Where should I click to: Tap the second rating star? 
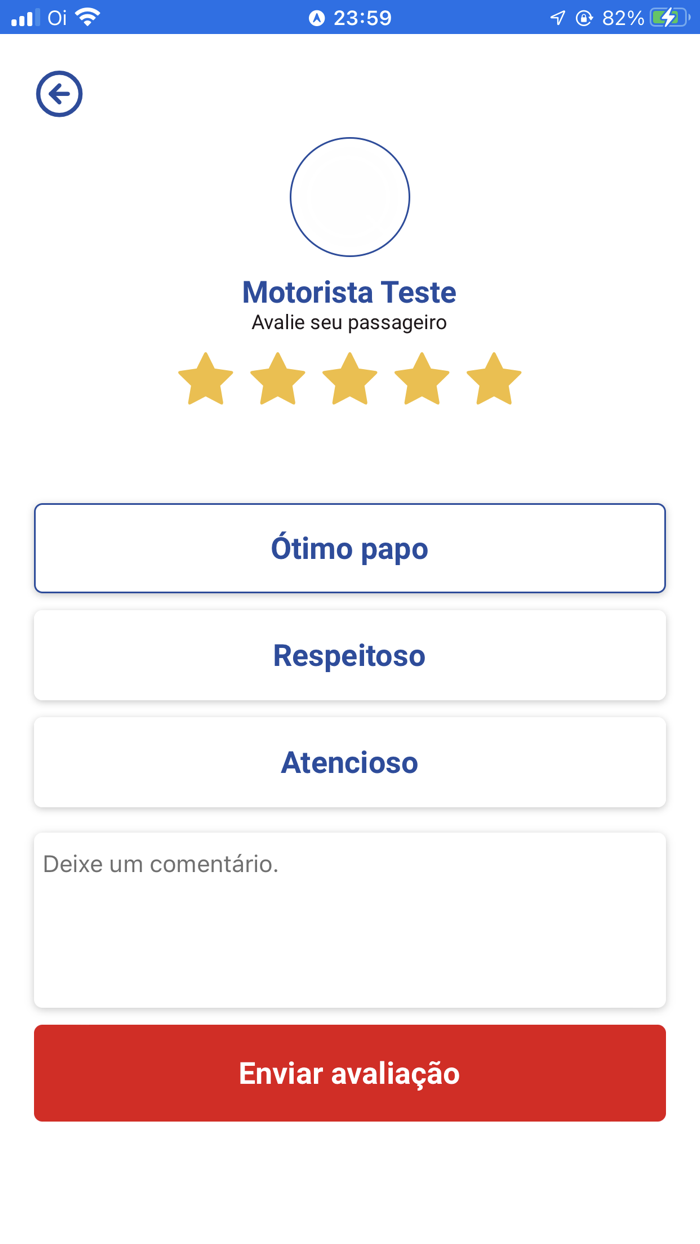click(277, 379)
